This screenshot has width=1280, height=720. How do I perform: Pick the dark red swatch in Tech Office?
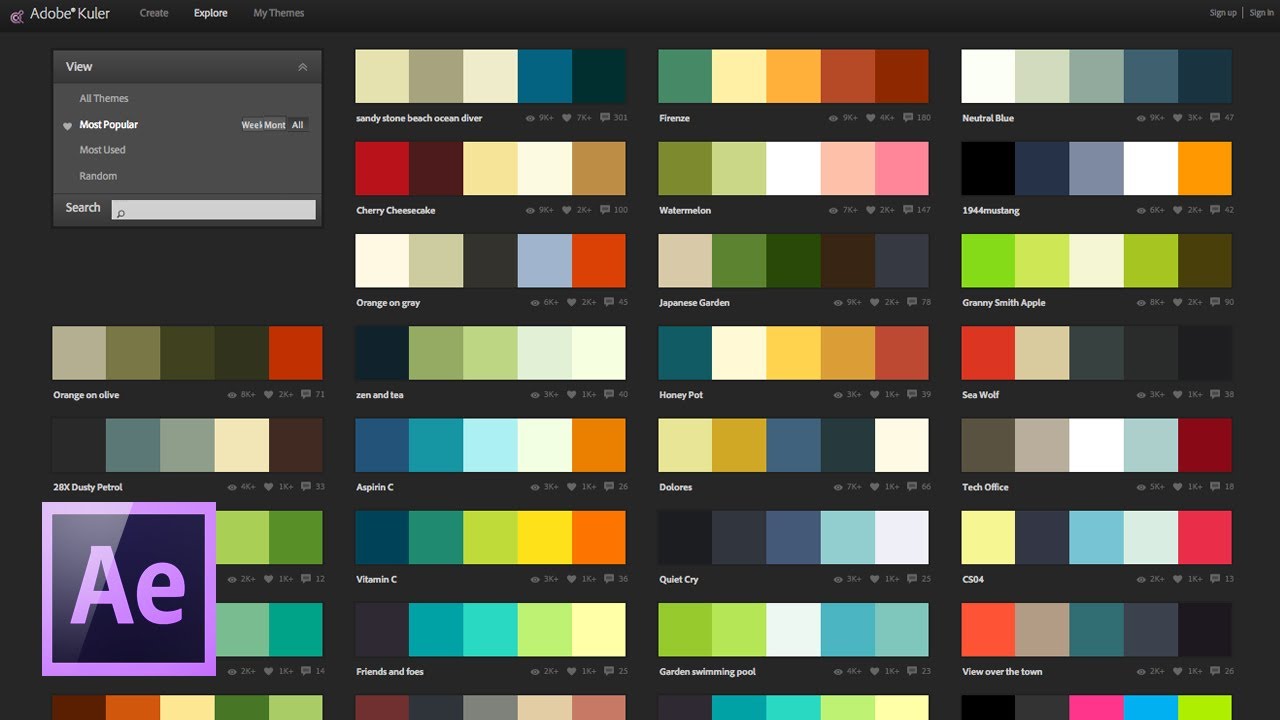pos(1205,445)
